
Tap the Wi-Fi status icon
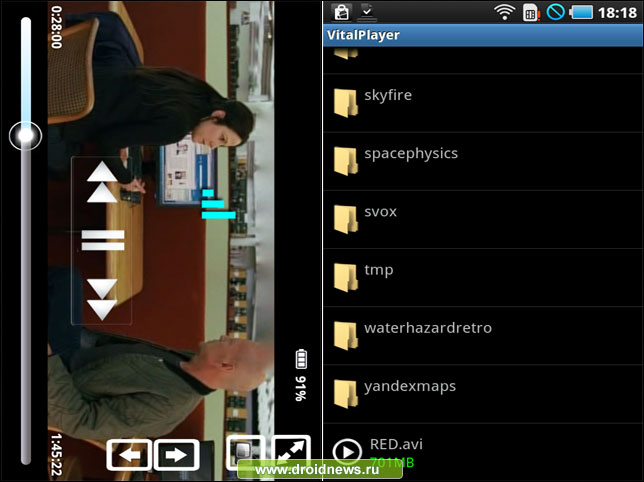click(505, 12)
